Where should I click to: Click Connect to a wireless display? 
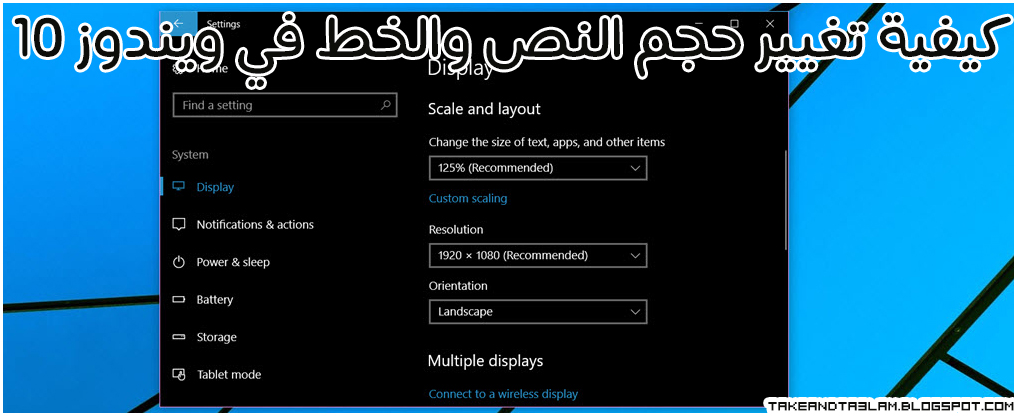tap(503, 394)
